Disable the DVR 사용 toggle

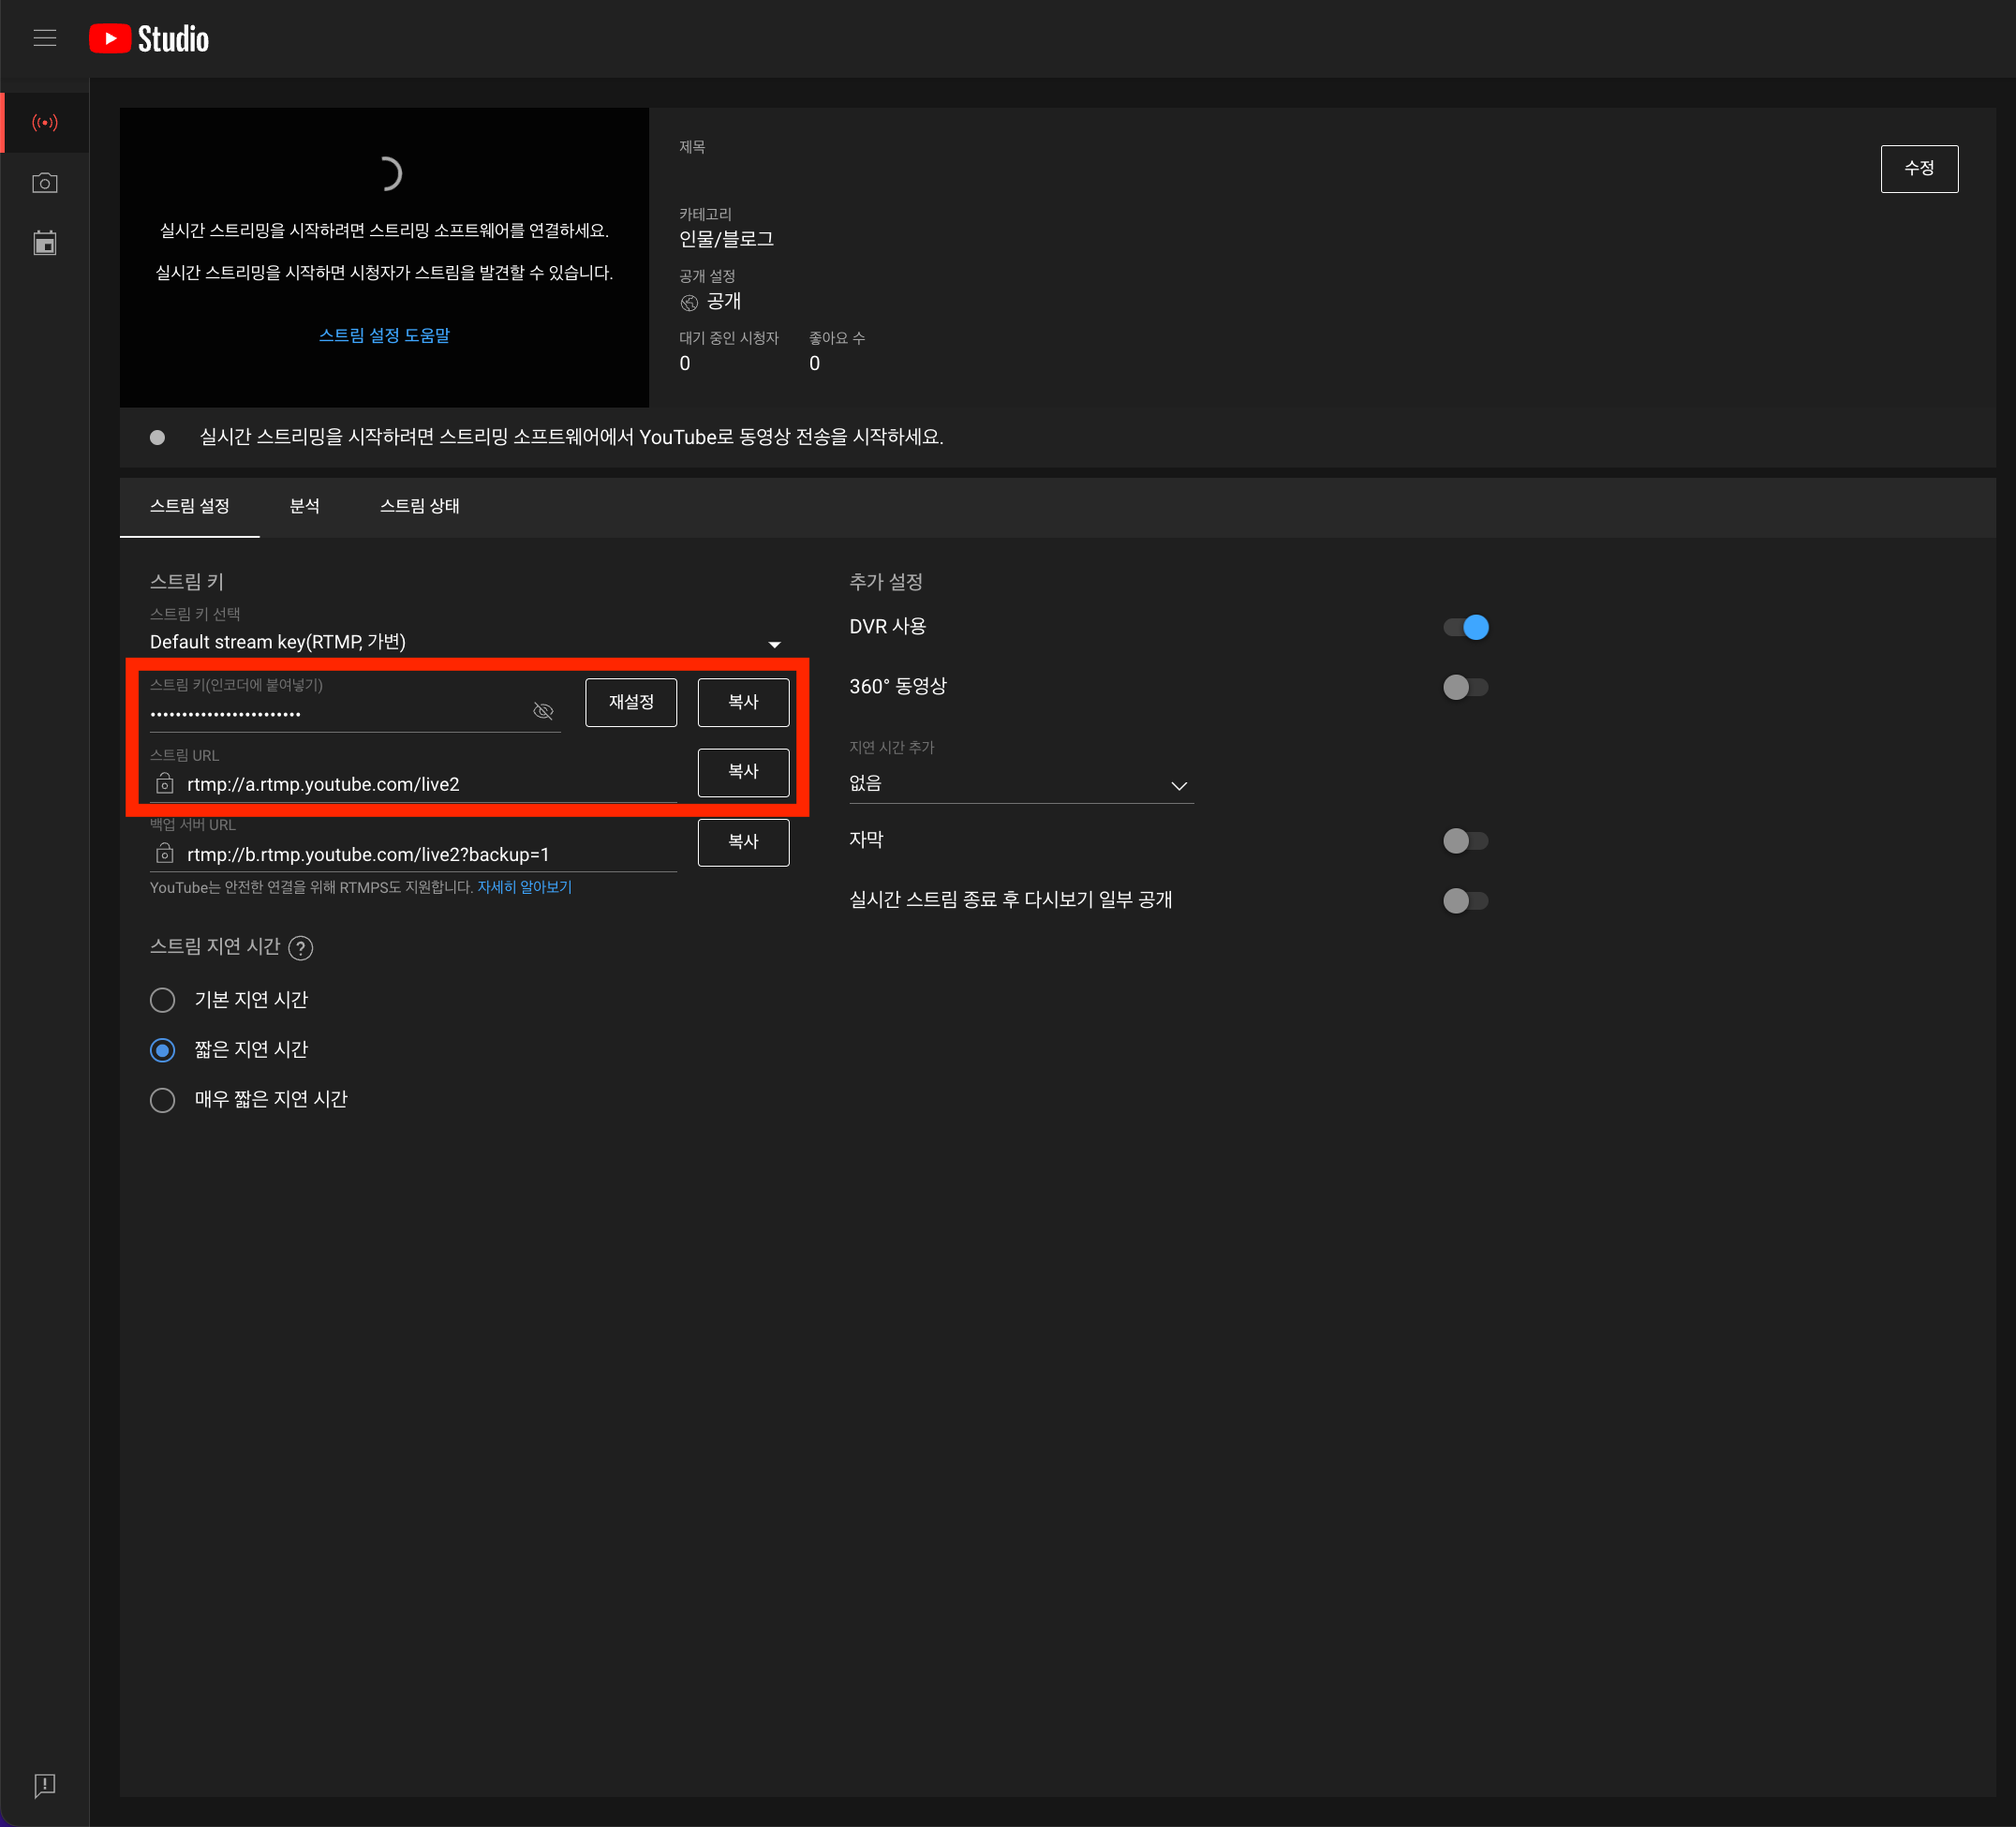(x=1466, y=627)
